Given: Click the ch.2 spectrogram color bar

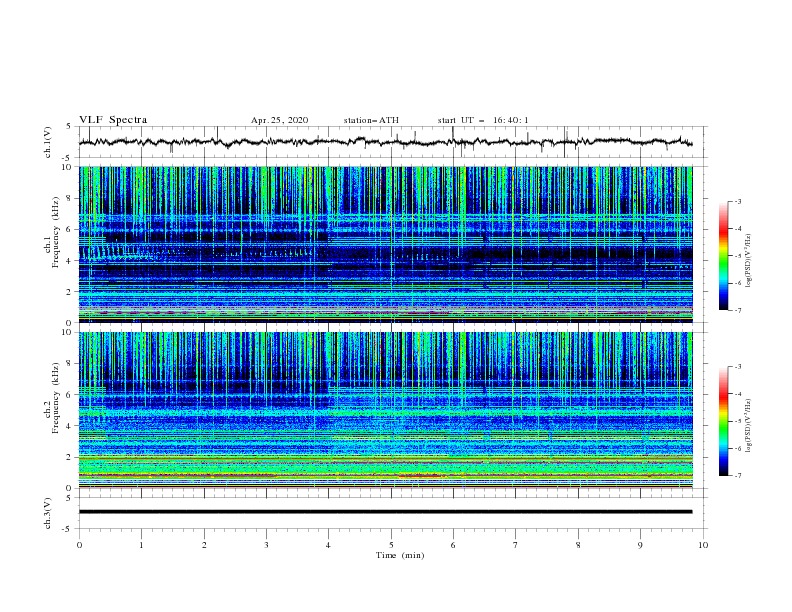Looking at the screenshot, I should pos(723,421).
